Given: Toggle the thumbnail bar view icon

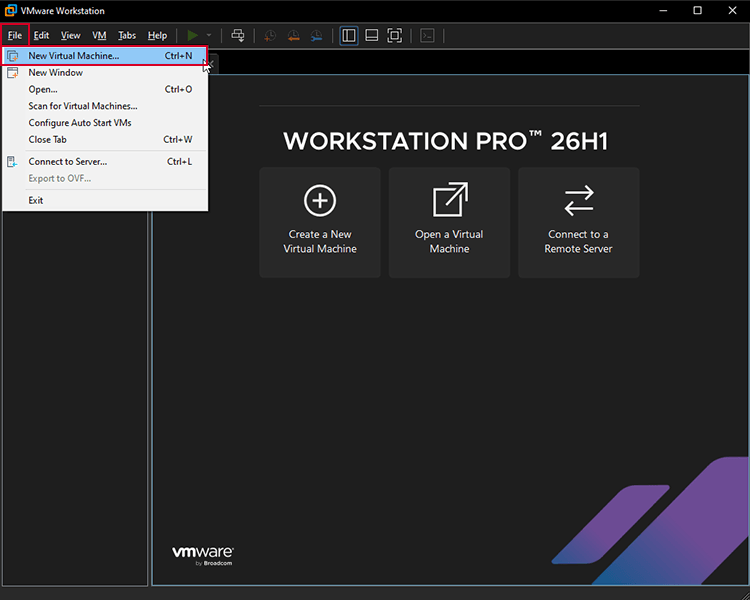Looking at the screenshot, I should pyautogui.click(x=372, y=35).
